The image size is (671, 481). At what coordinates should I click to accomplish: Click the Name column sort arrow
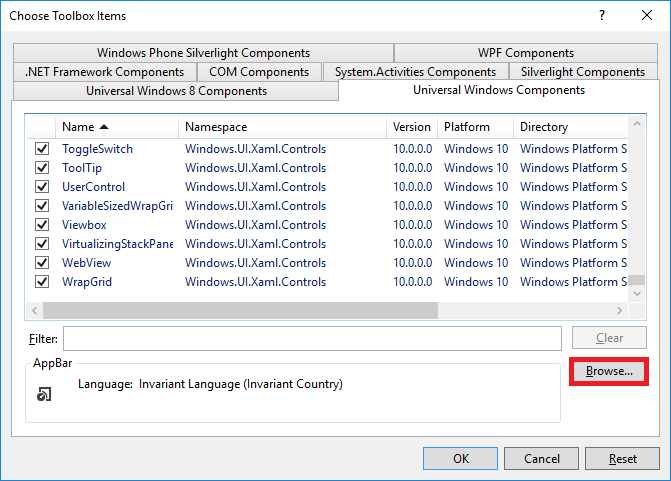[x=104, y=127]
